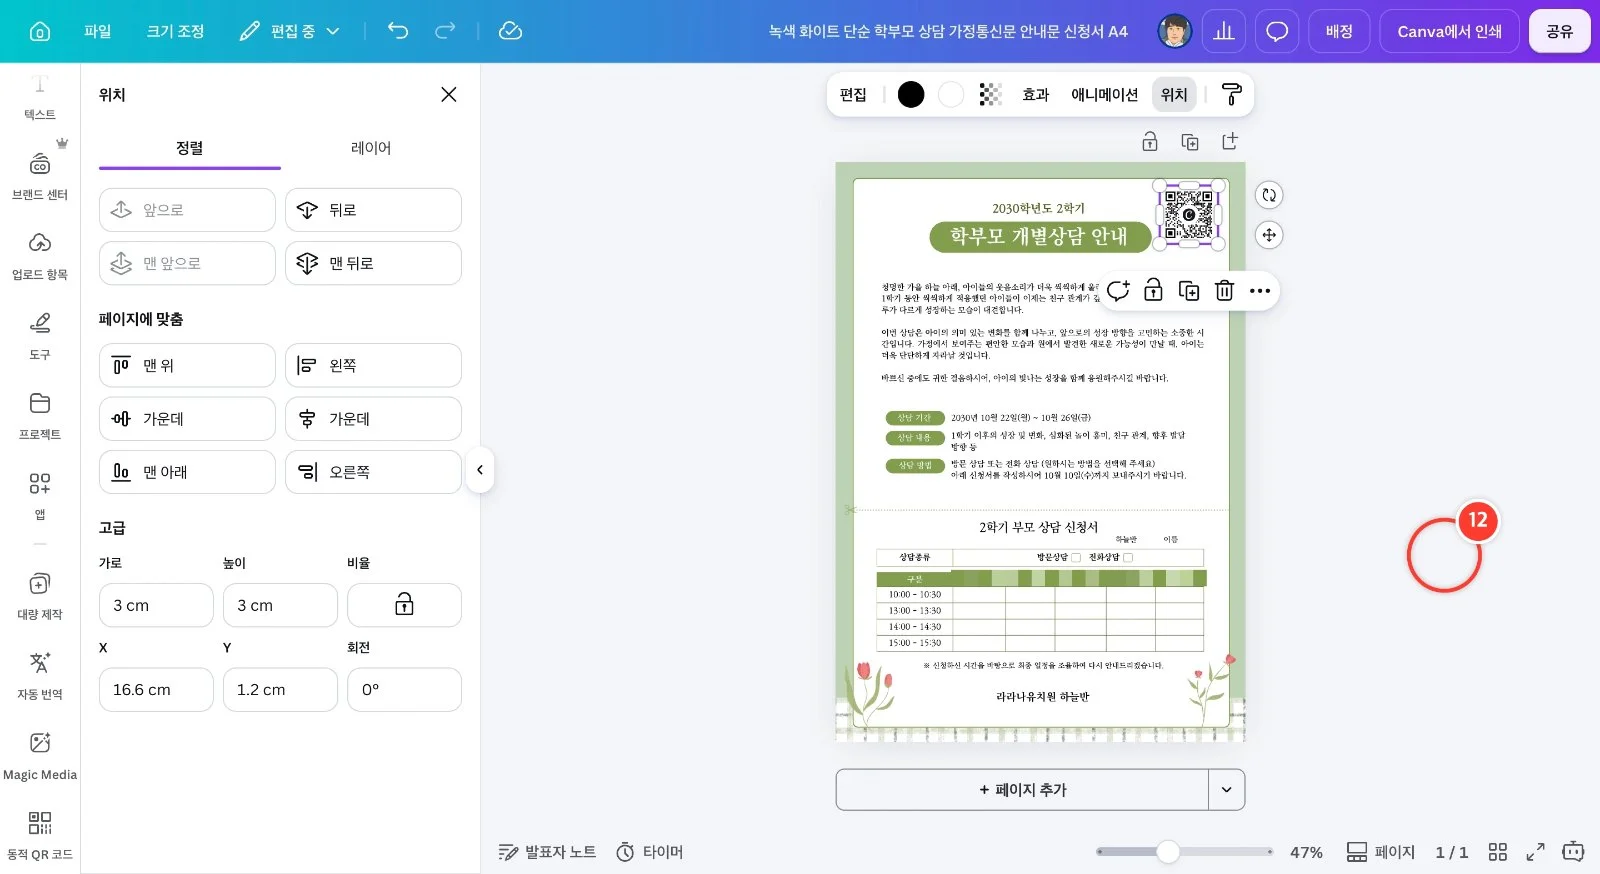Expand 페이지 추가 dropdown arrow
This screenshot has width=1600, height=874.
coord(1227,790)
